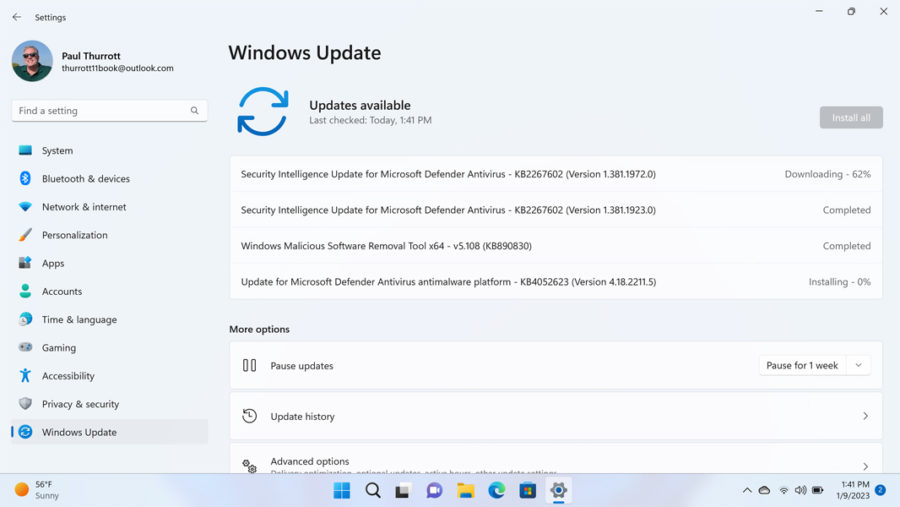The height and width of the screenshot is (507, 900).
Task: Open Privacy & security settings
Action: click(x=109, y=404)
